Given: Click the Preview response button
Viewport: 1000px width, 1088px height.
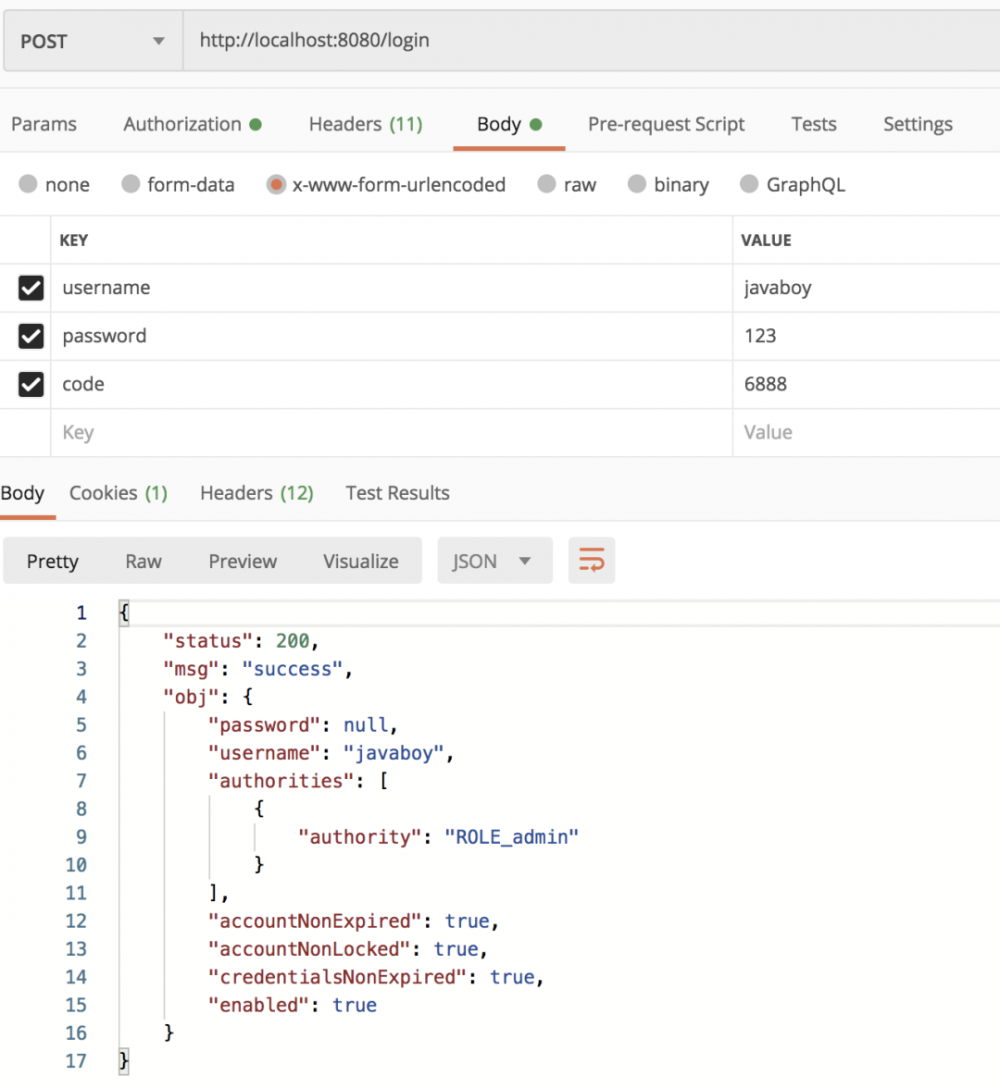Looking at the screenshot, I should coord(242,561).
